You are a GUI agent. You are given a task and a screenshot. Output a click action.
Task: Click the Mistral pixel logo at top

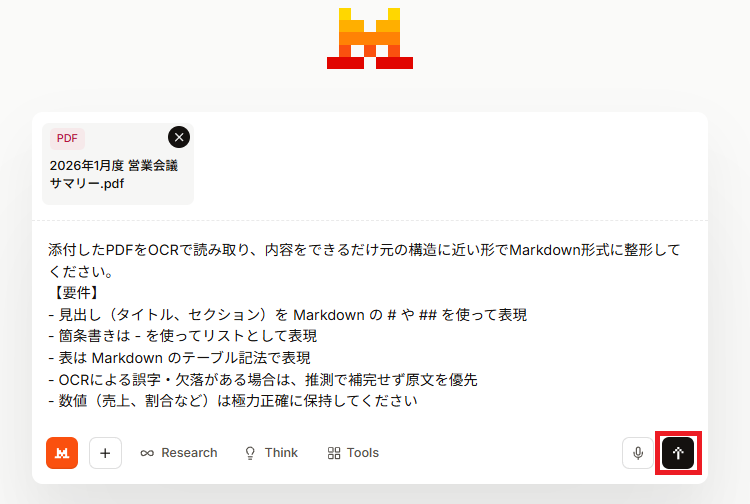click(x=370, y=38)
